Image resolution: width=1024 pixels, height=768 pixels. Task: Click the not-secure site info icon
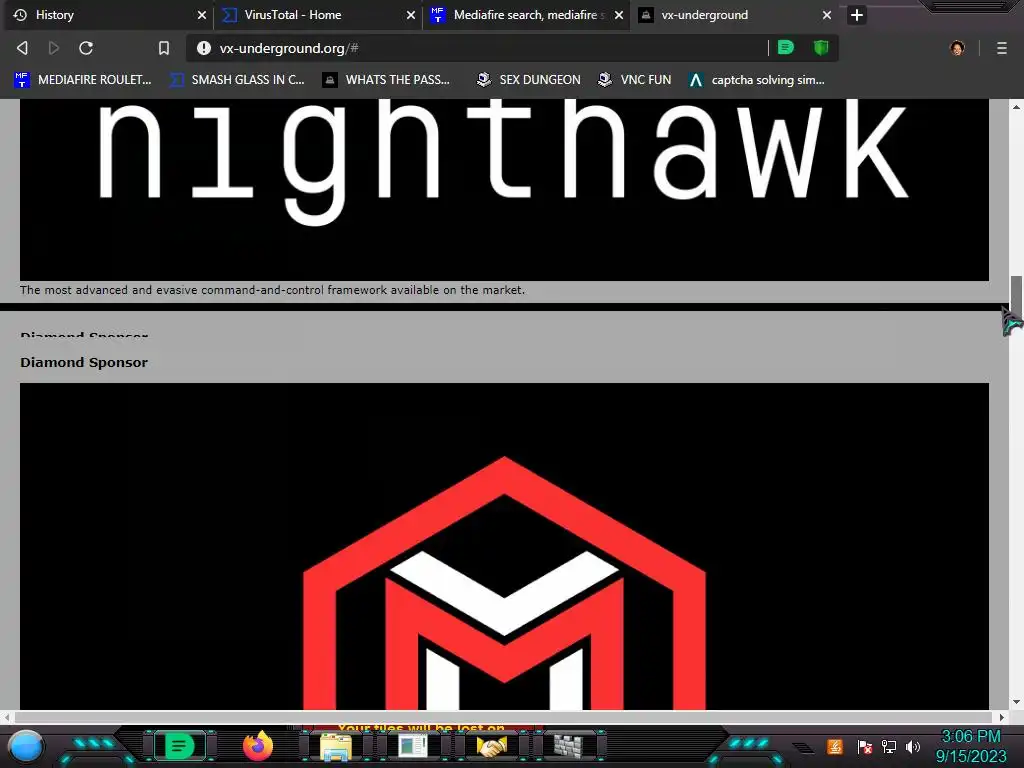point(204,48)
